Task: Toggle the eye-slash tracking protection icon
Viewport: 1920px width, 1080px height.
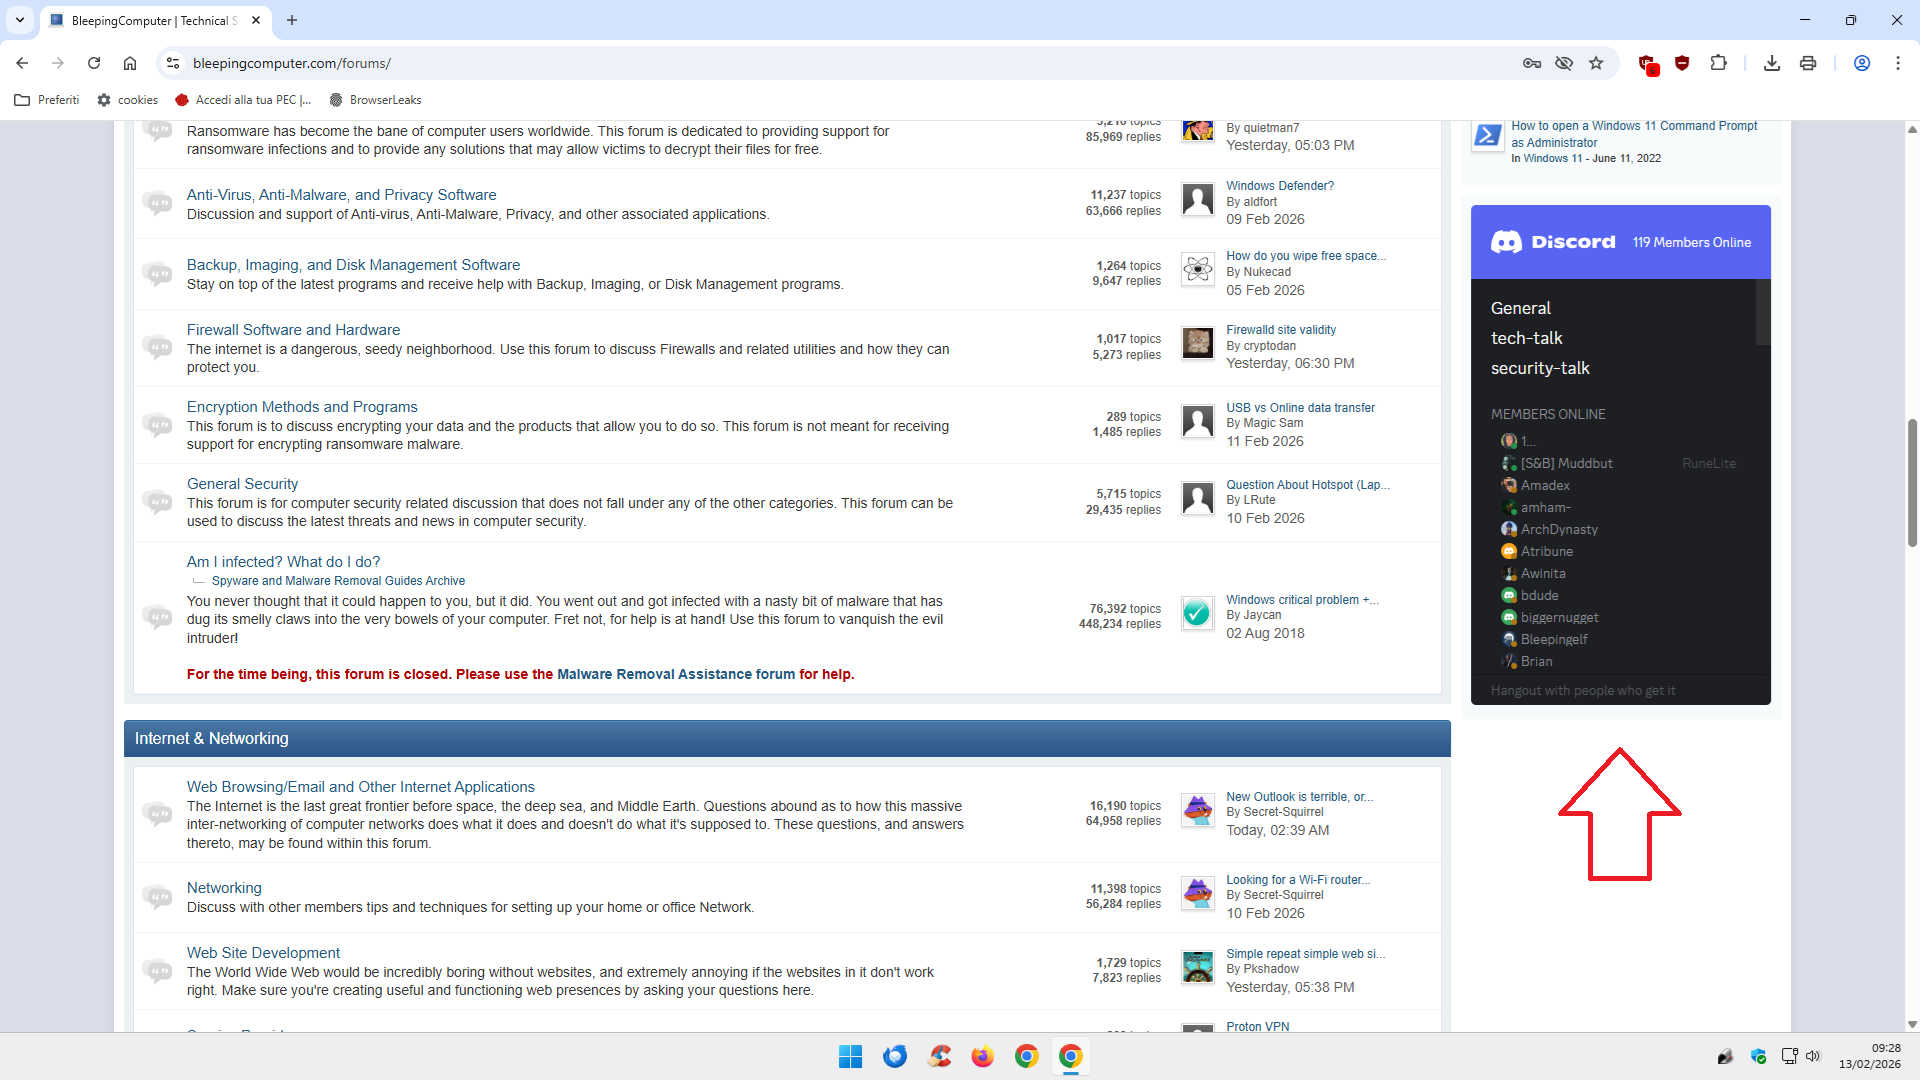Action: click(x=1564, y=63)
